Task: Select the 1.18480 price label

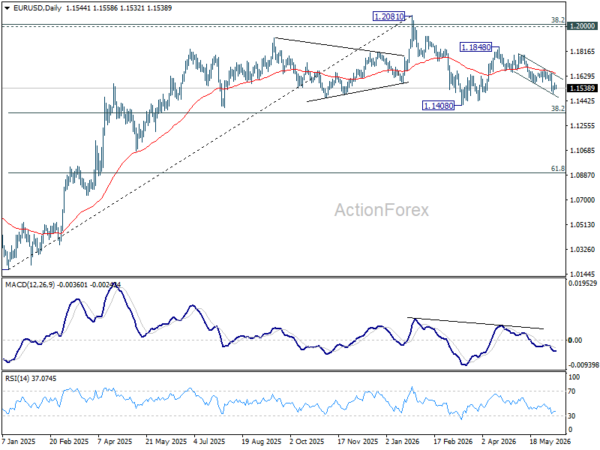Action: (476, 47)
